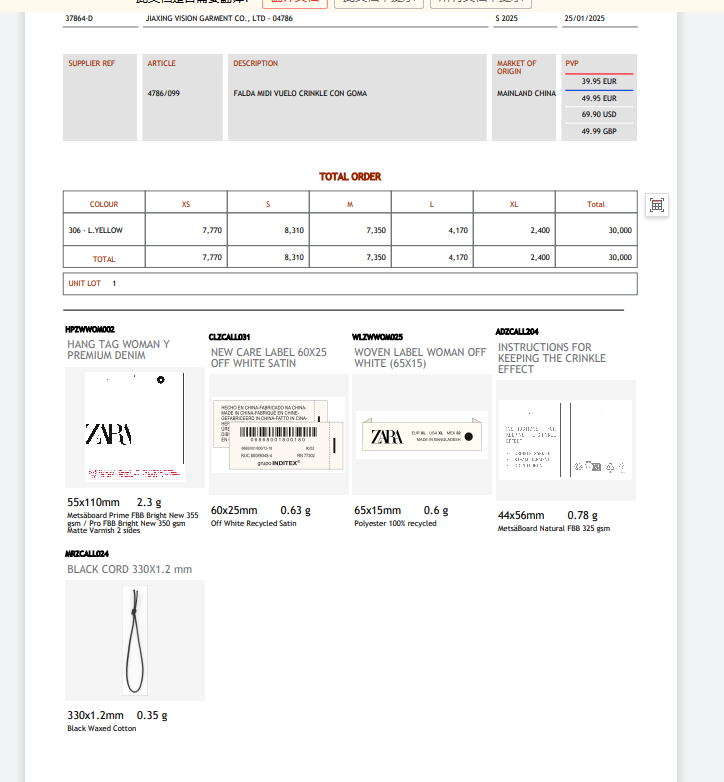The width and height of the screenshot is (724, 782).
Task: Select the care label barcode image
Action: point(278,435)
